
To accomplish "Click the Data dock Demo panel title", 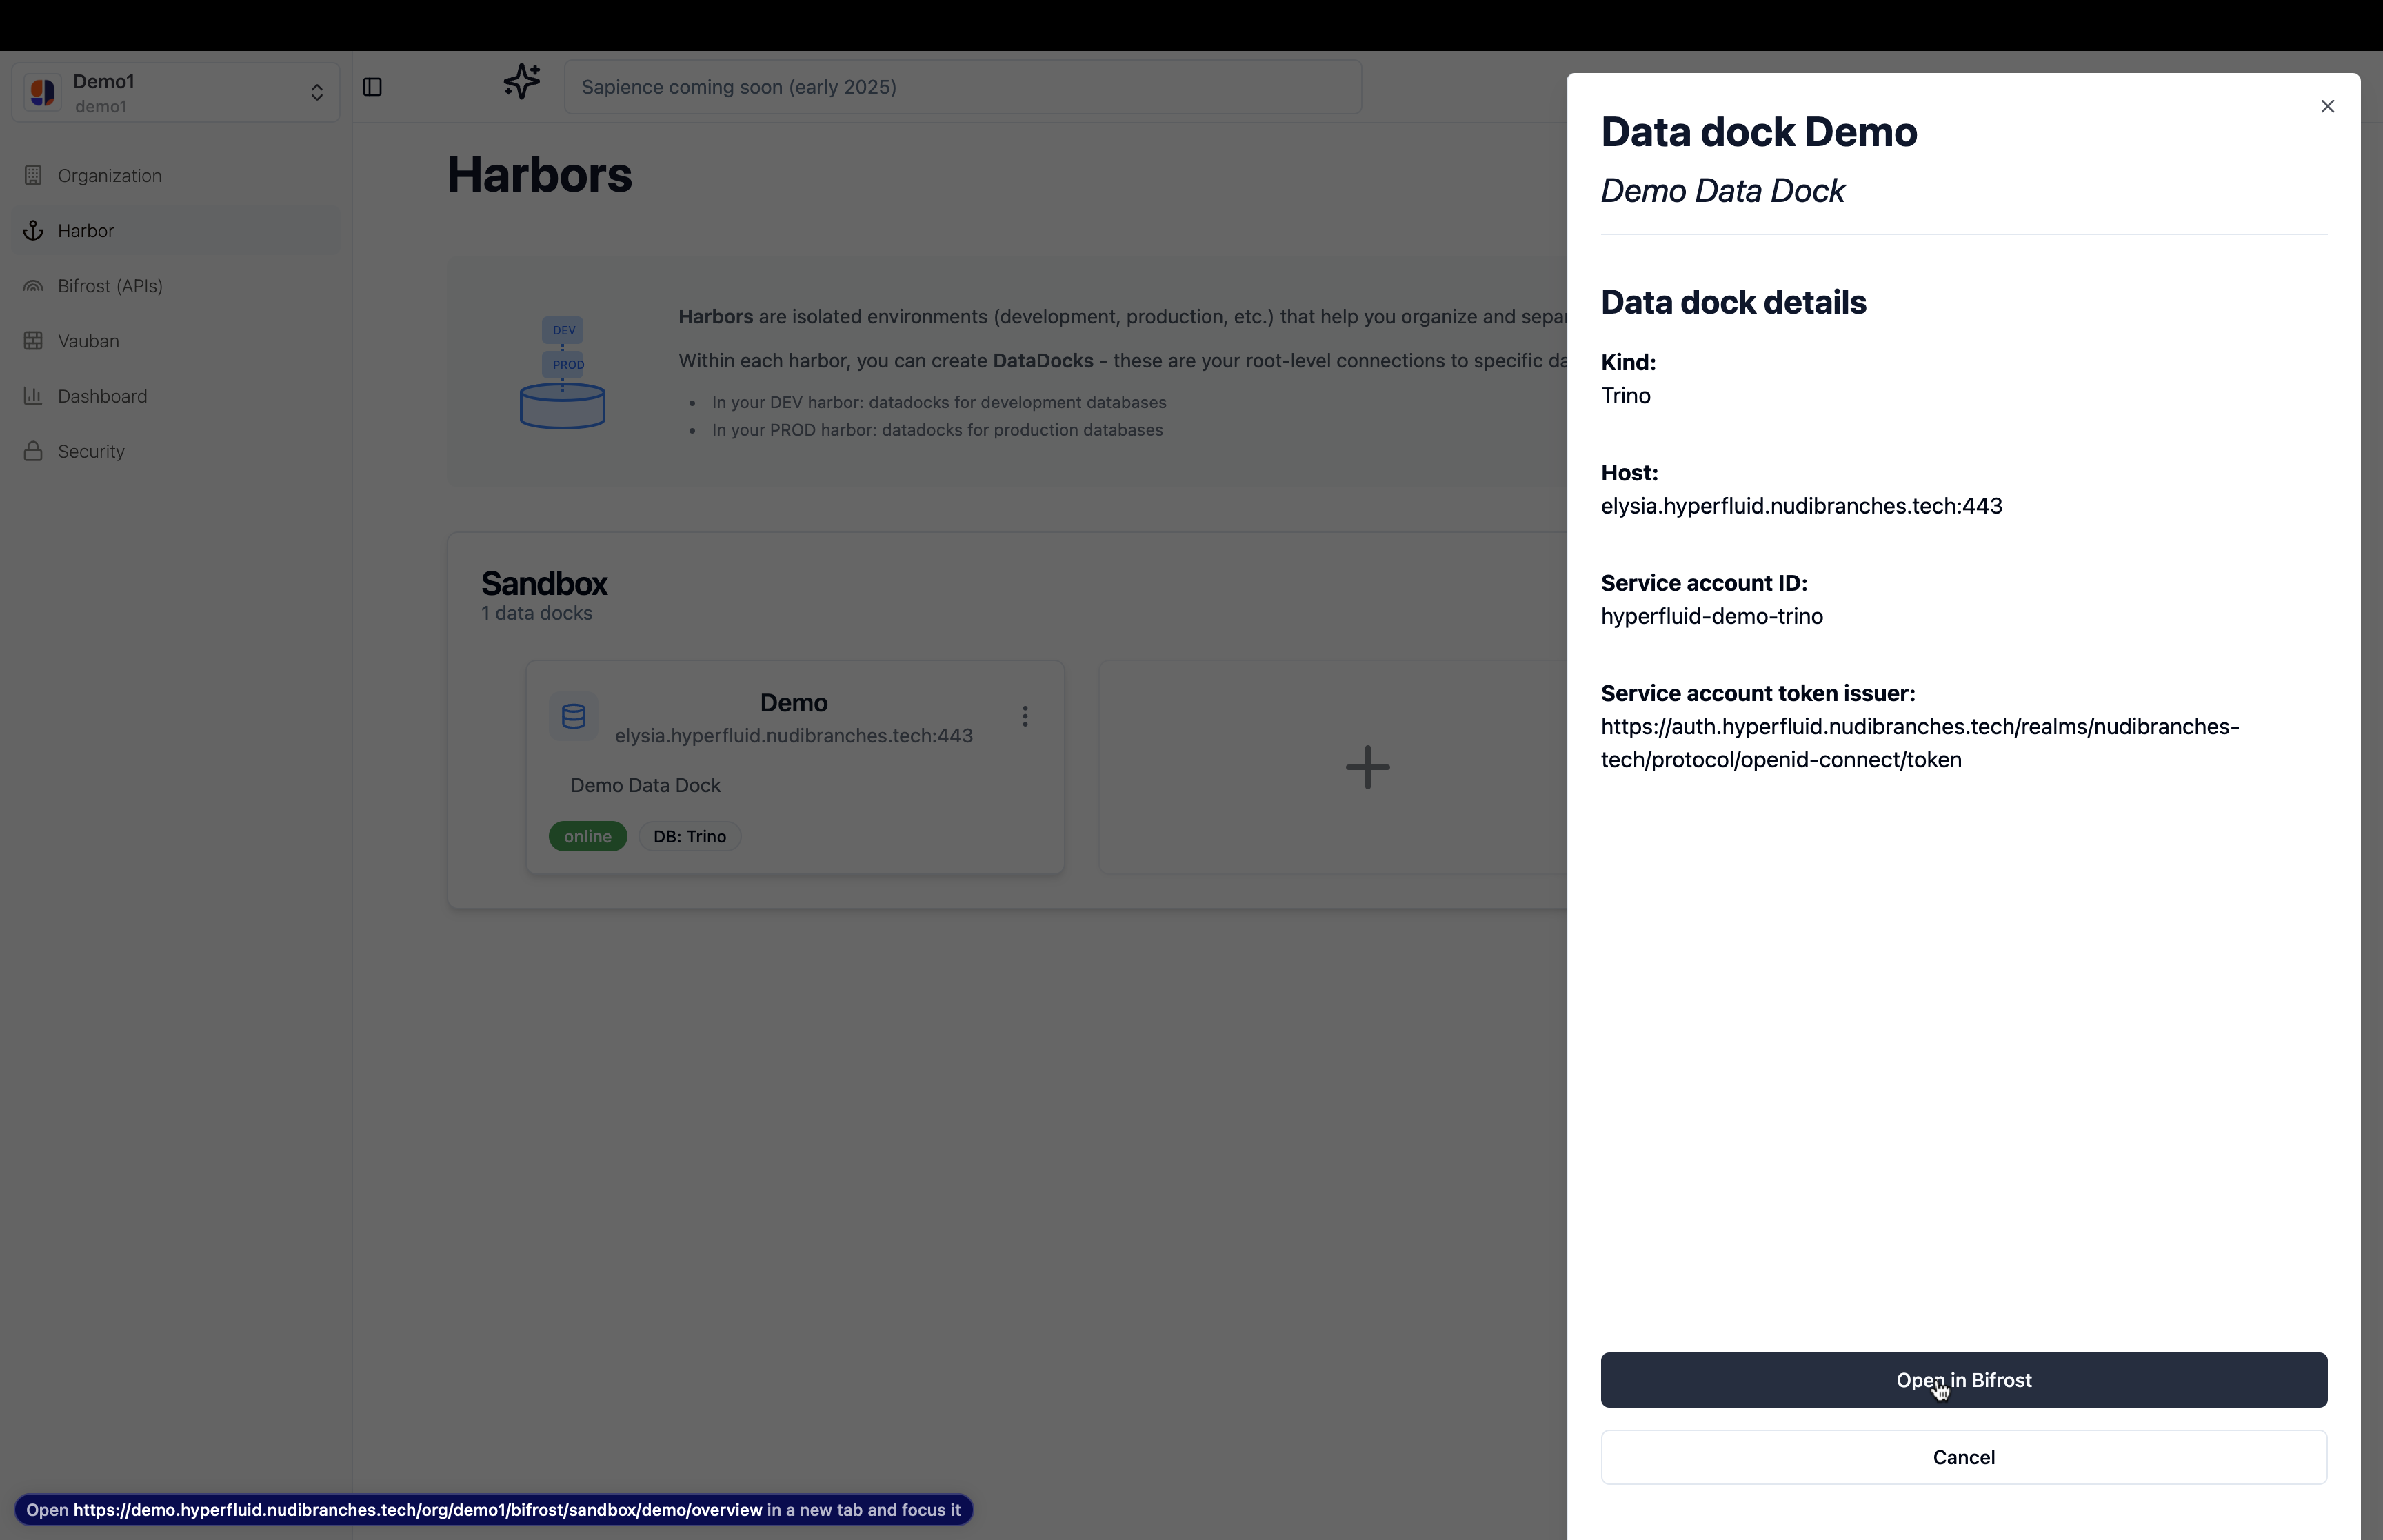I will tap(1759, 132).
